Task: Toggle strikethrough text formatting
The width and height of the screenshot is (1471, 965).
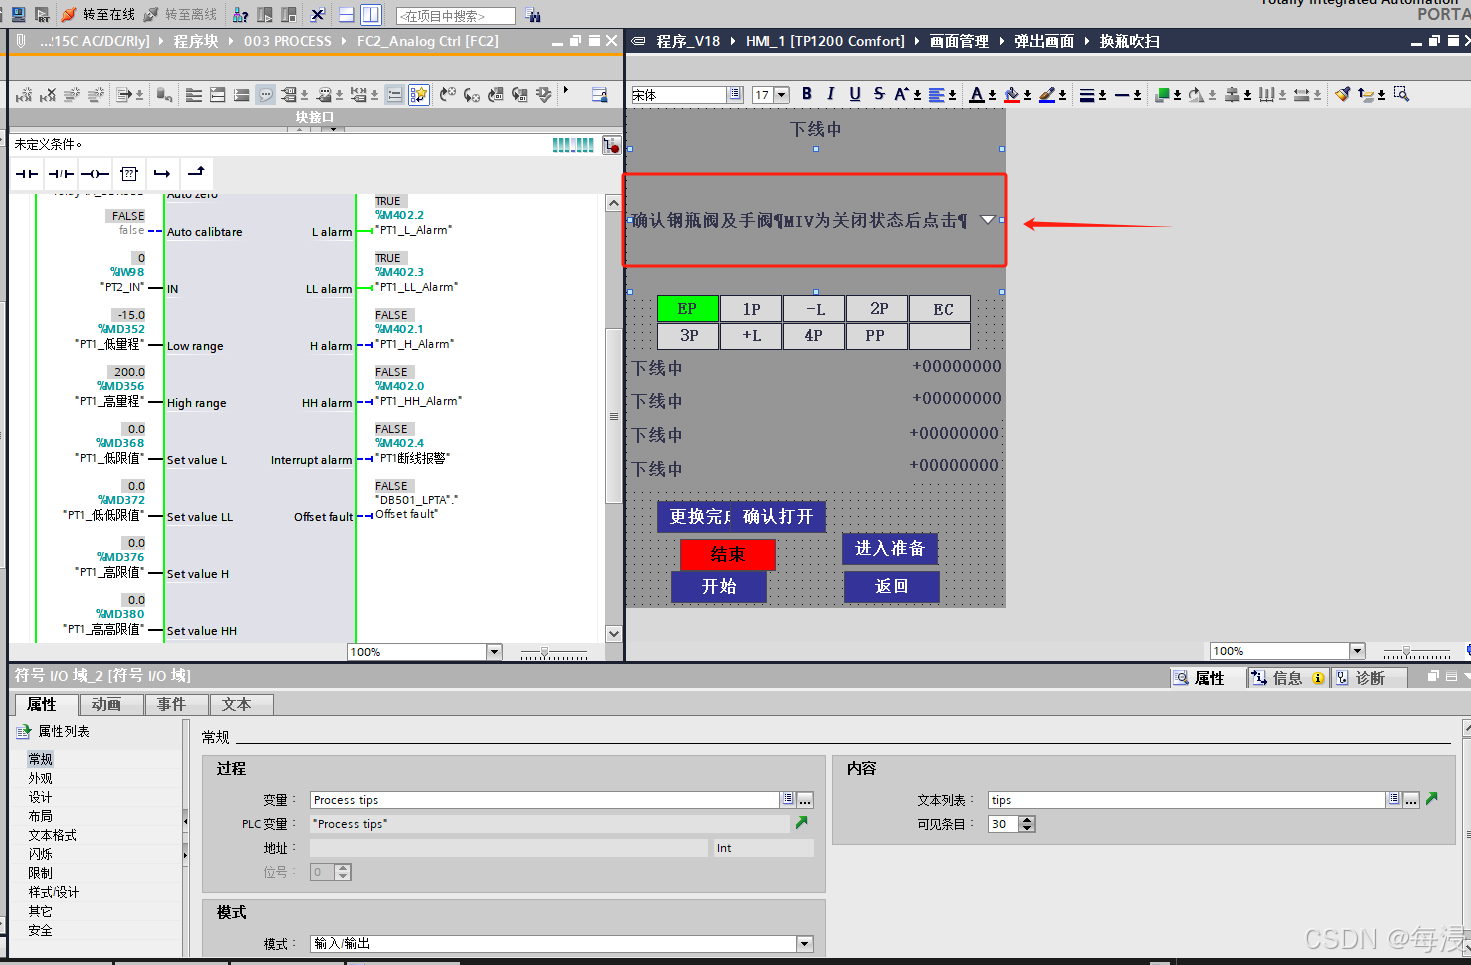Action: [x=879, y=94]
